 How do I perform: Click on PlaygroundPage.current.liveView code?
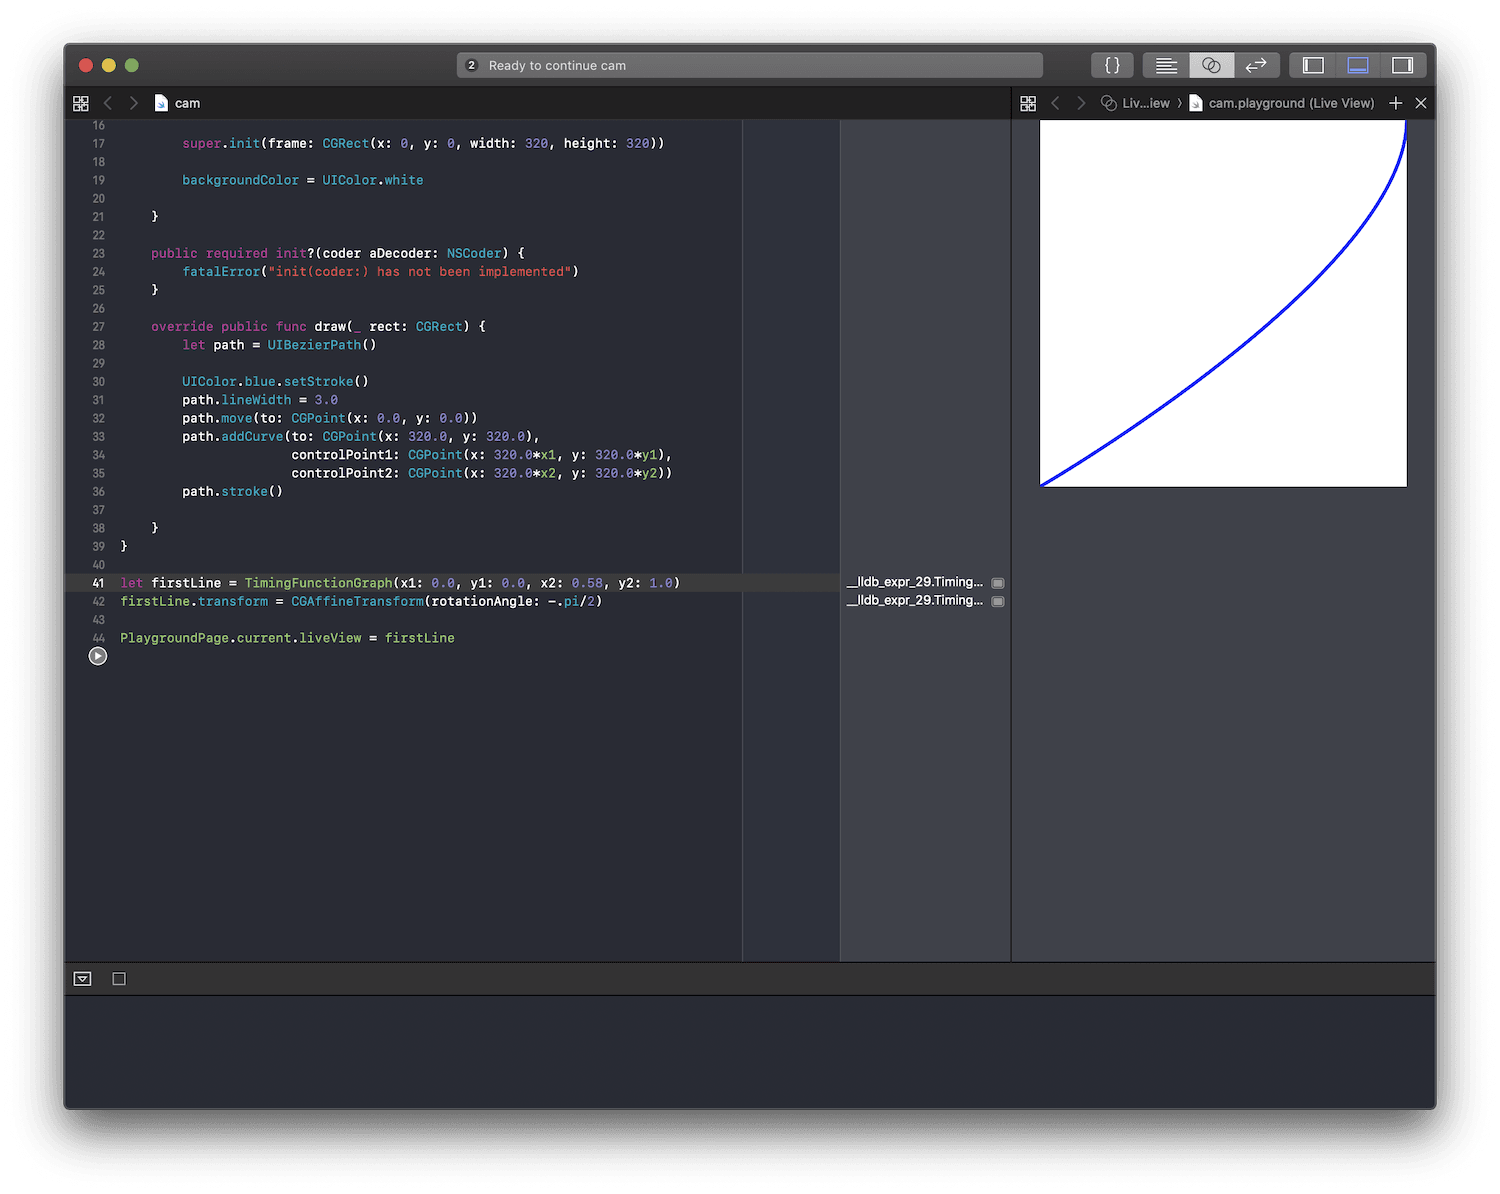click(x=241, y=638)
